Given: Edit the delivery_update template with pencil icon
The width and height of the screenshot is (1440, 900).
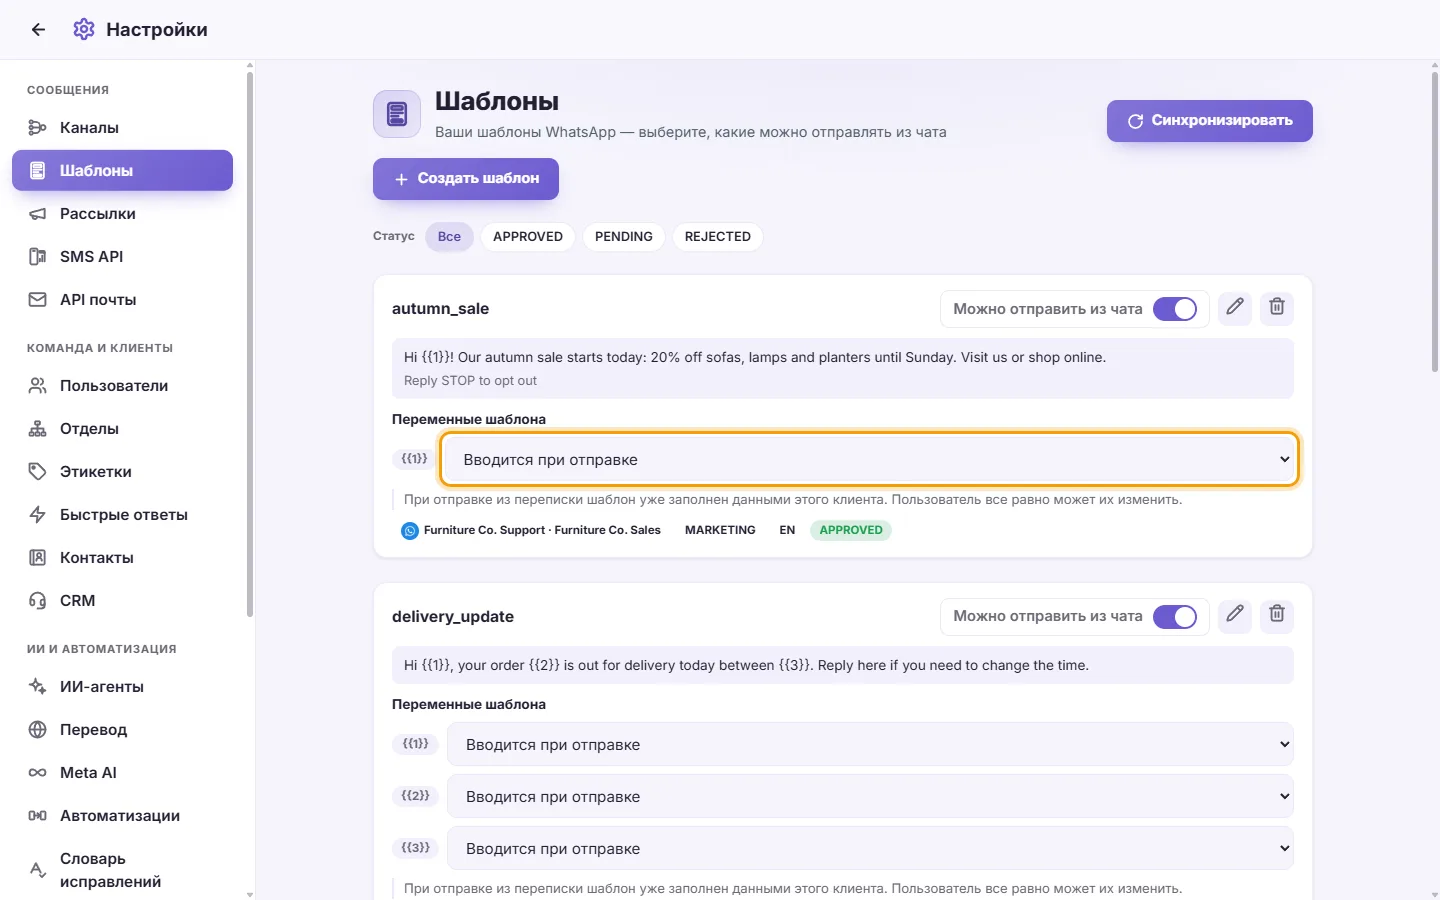Looking at the screenshot, I should (1235, 615).
